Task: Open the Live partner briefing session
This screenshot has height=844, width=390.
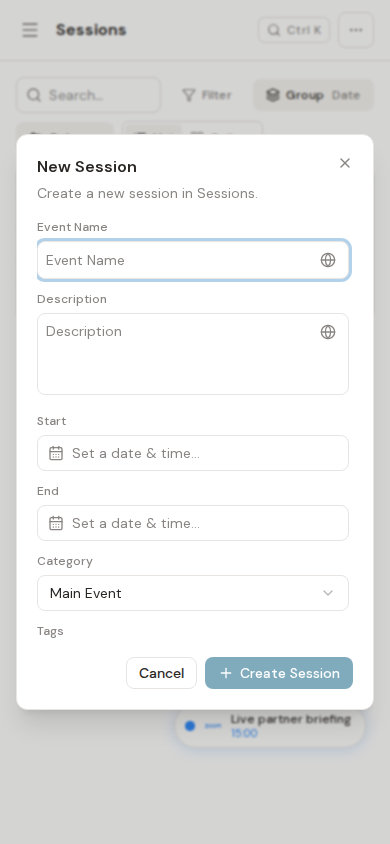Action: [x=270, y=726]
